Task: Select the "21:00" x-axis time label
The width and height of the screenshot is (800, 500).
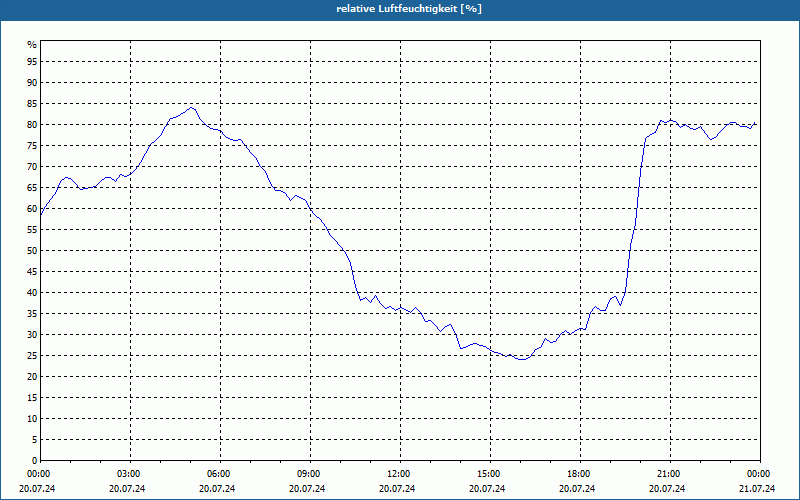Action: pyautogui.click(x=668, y=474)
